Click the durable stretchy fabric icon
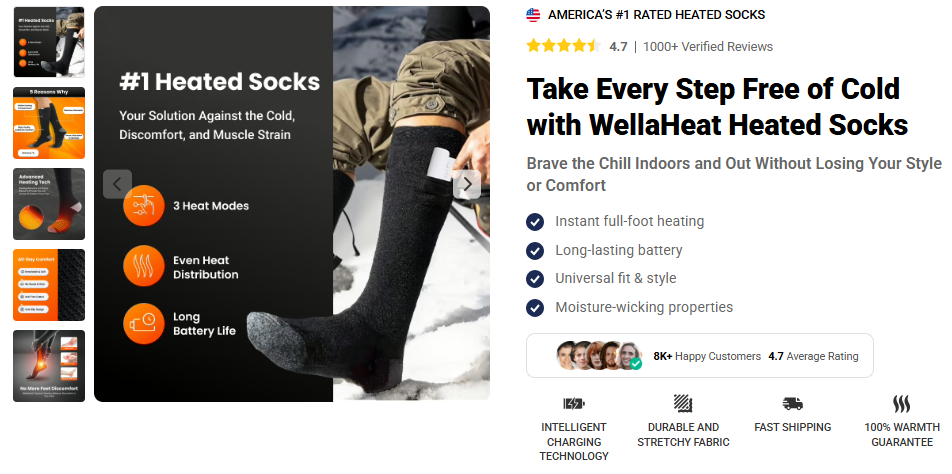The width and height of the screenshot is (952, 474). pos(683,404)
